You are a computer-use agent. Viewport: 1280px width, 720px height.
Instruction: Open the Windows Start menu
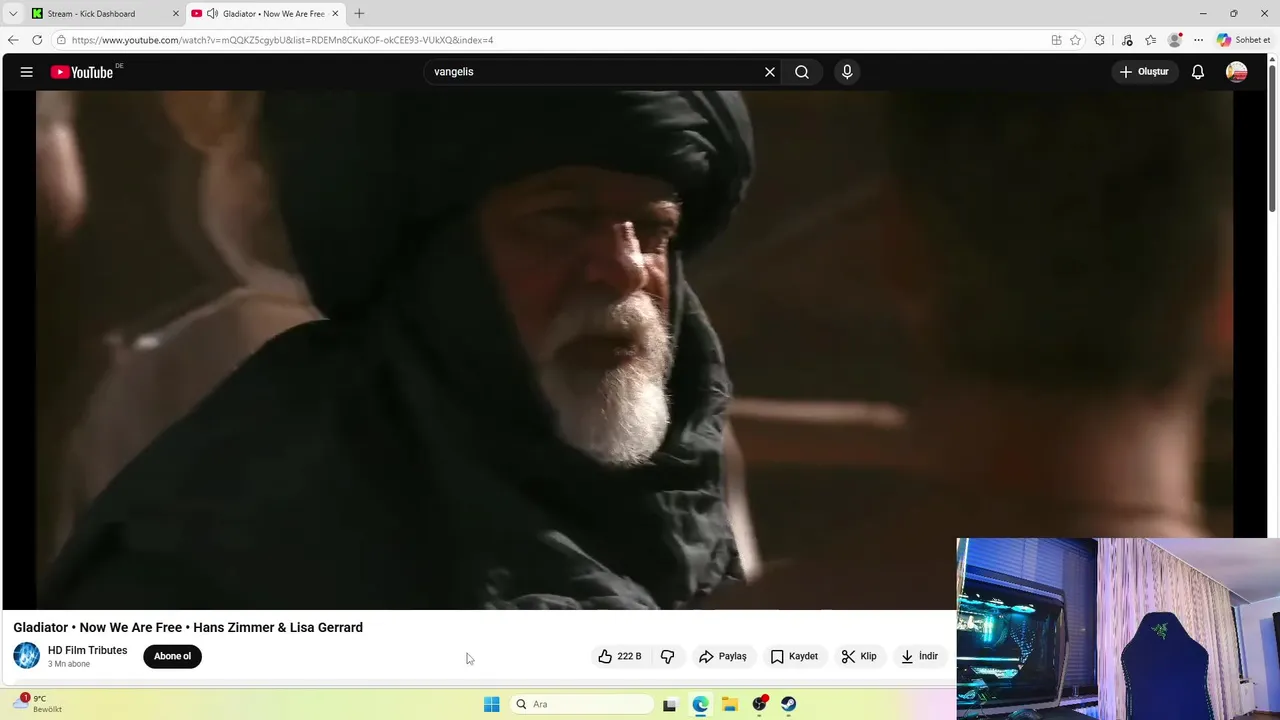click(491, 704)
